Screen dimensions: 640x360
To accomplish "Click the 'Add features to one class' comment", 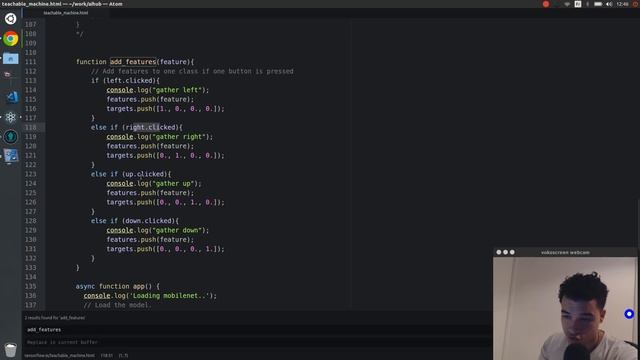I will (192, 71).
